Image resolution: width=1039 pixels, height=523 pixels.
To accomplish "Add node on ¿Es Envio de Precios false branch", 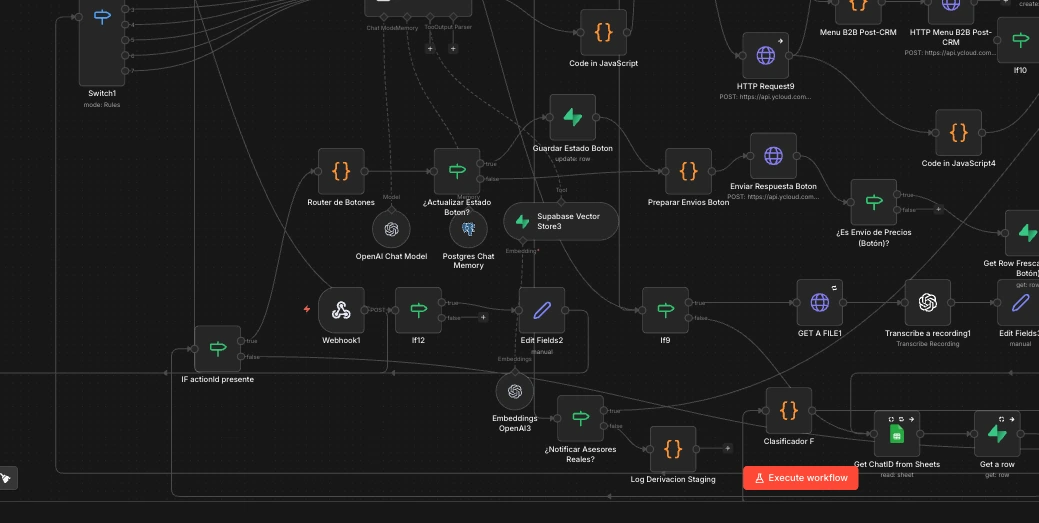I will 938,209.
